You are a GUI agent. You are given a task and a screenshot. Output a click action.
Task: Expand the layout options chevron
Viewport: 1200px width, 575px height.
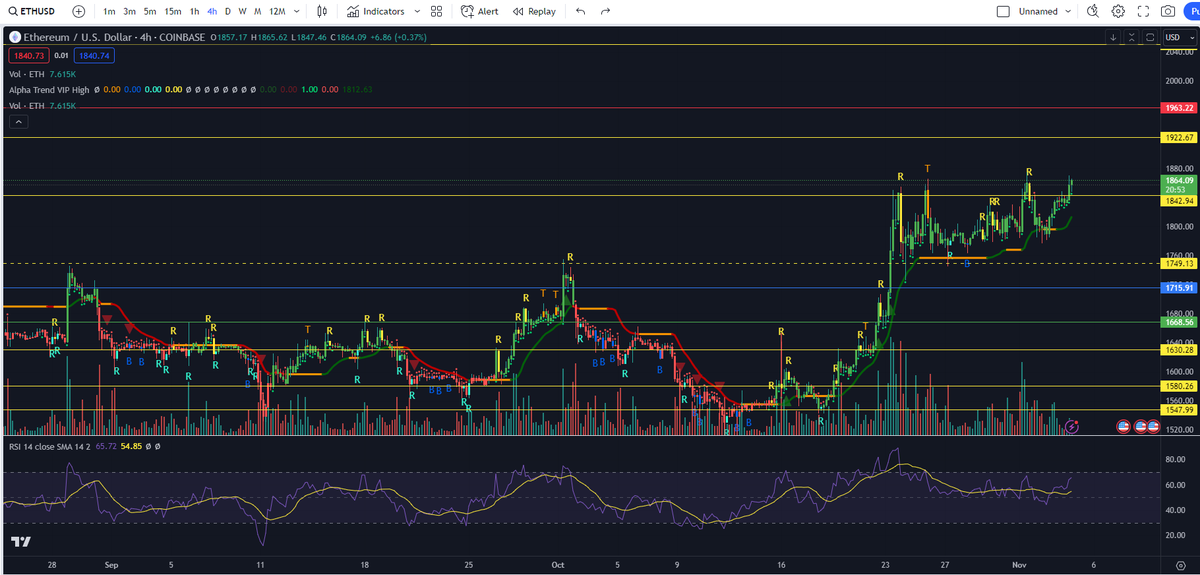coord(1069,11)
